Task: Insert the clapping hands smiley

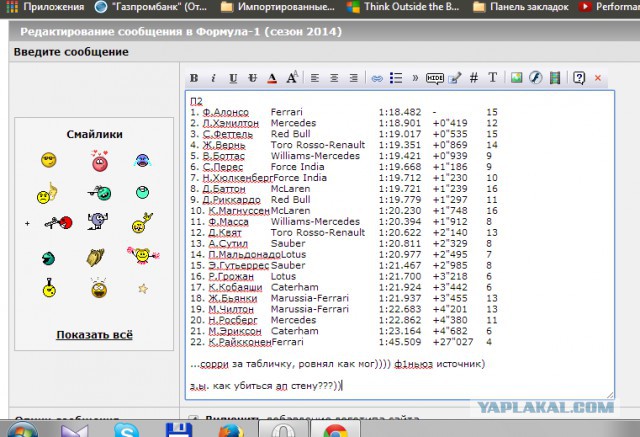Action: (x=95, y=257)
